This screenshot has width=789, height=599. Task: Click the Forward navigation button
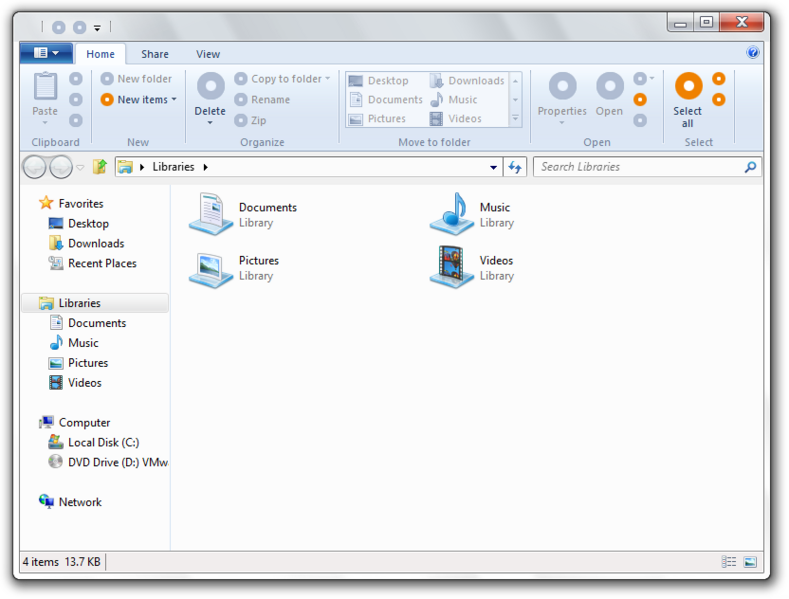(61, 167)
